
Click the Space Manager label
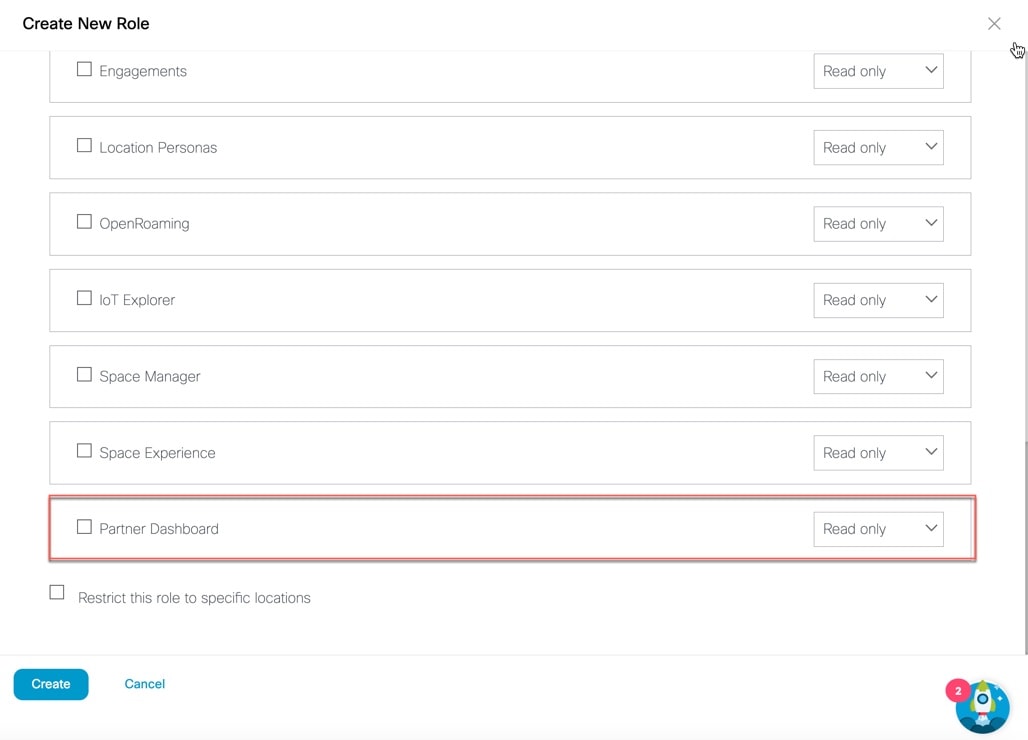coord(149,376)
